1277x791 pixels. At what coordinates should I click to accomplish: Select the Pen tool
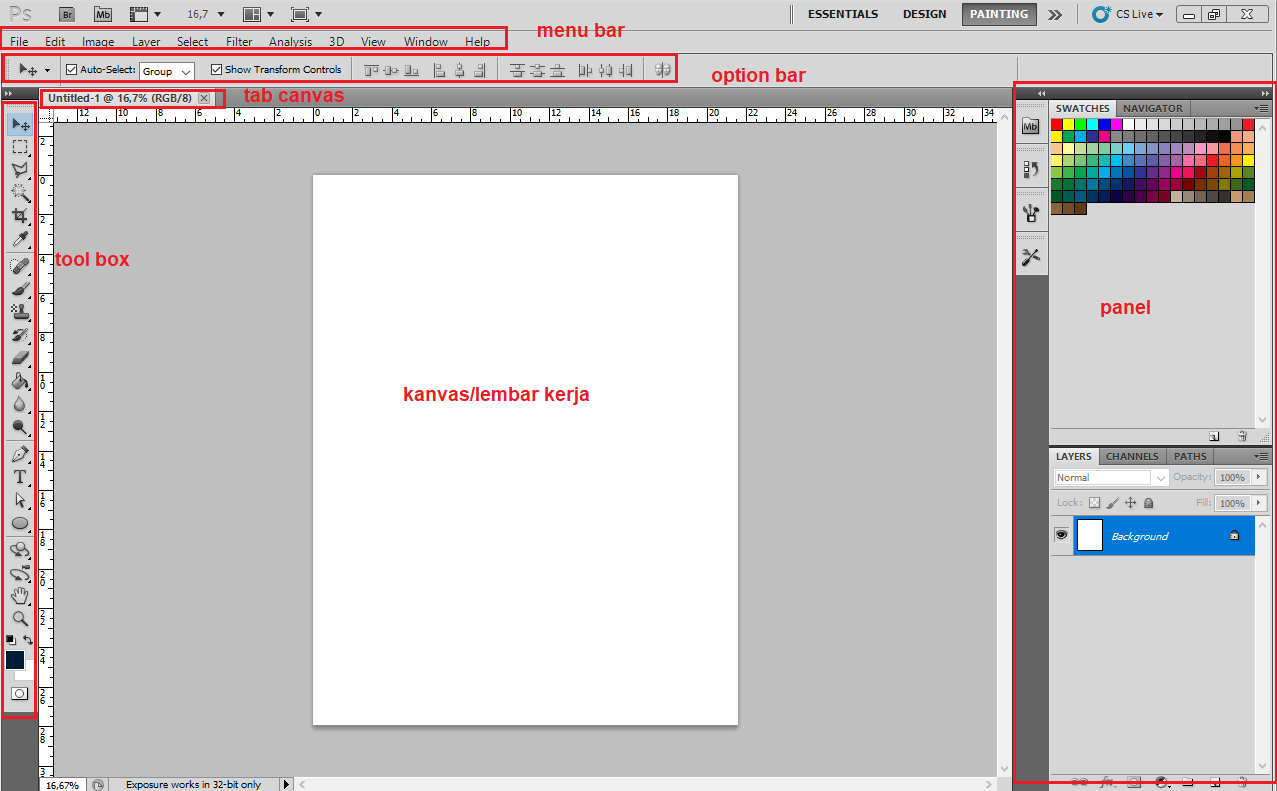tap(20, 454)
